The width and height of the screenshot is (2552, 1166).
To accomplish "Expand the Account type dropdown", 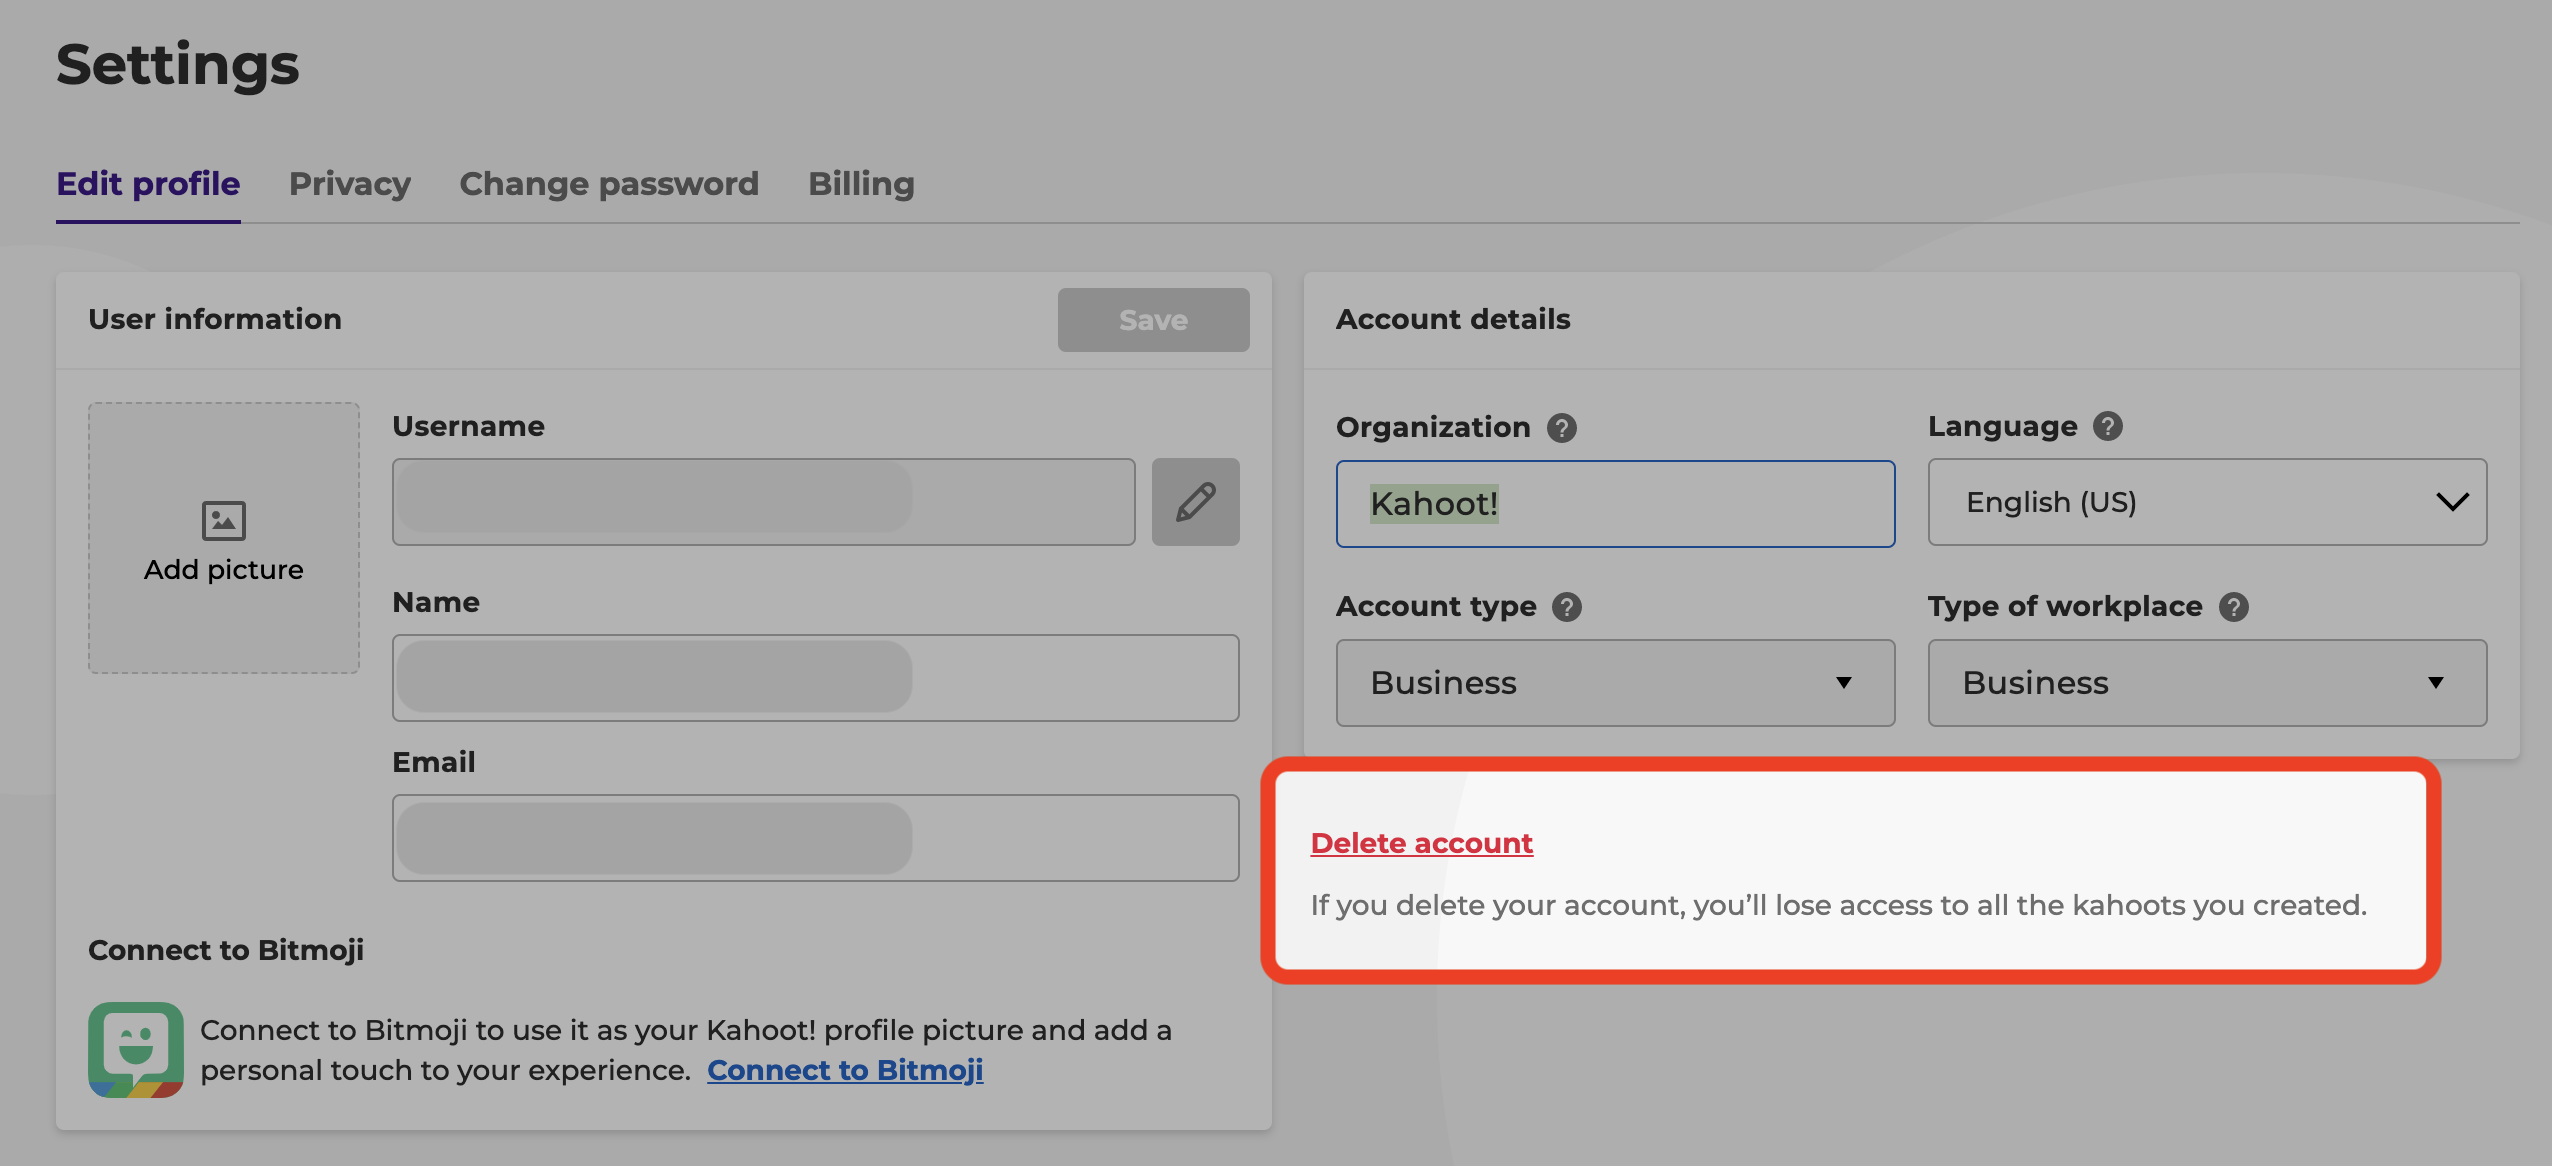I will pos(1611,682).
